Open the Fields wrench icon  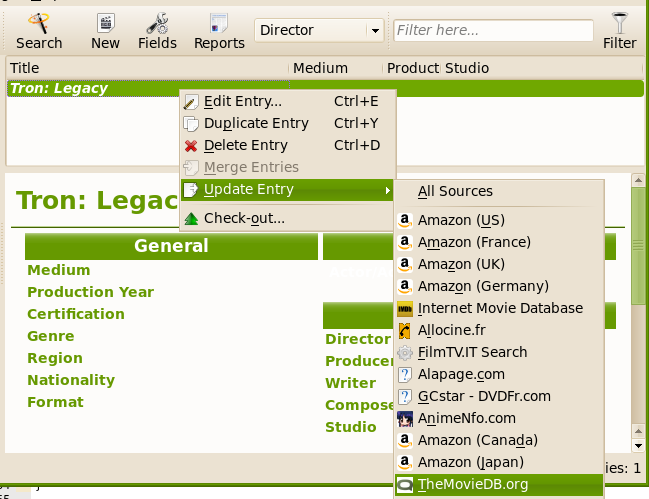157,23
